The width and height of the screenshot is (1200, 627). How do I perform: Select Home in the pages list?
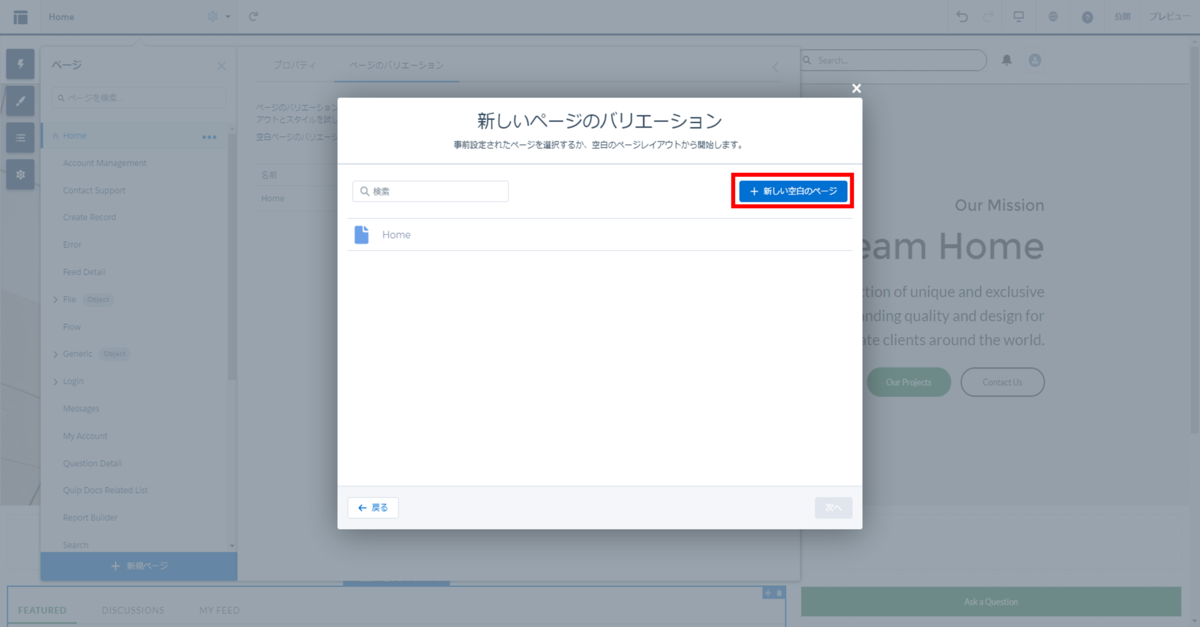click(x=75, y=136)
